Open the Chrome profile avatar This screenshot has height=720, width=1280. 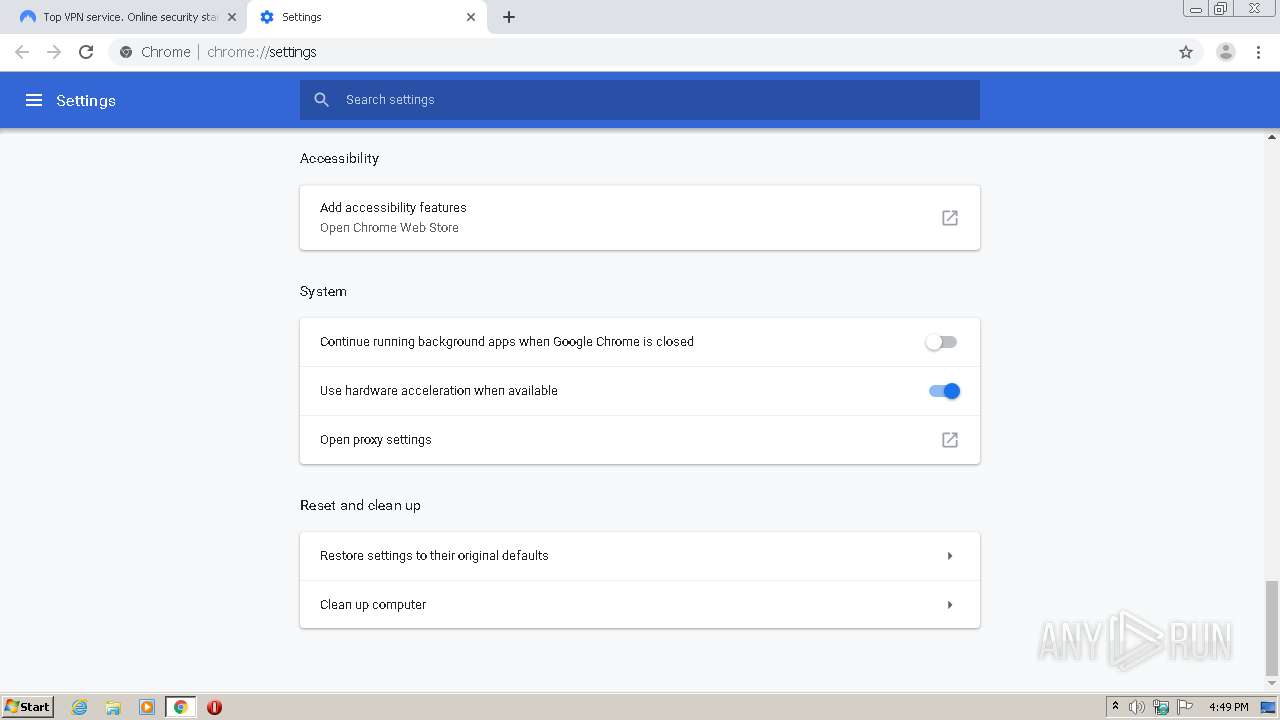click(1226, 52)
